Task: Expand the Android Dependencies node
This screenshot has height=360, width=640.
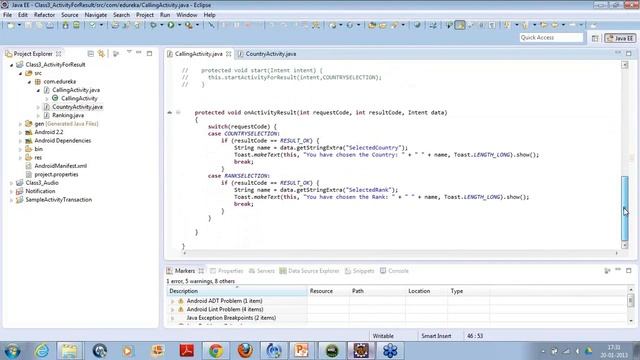Action: point(20,141)
